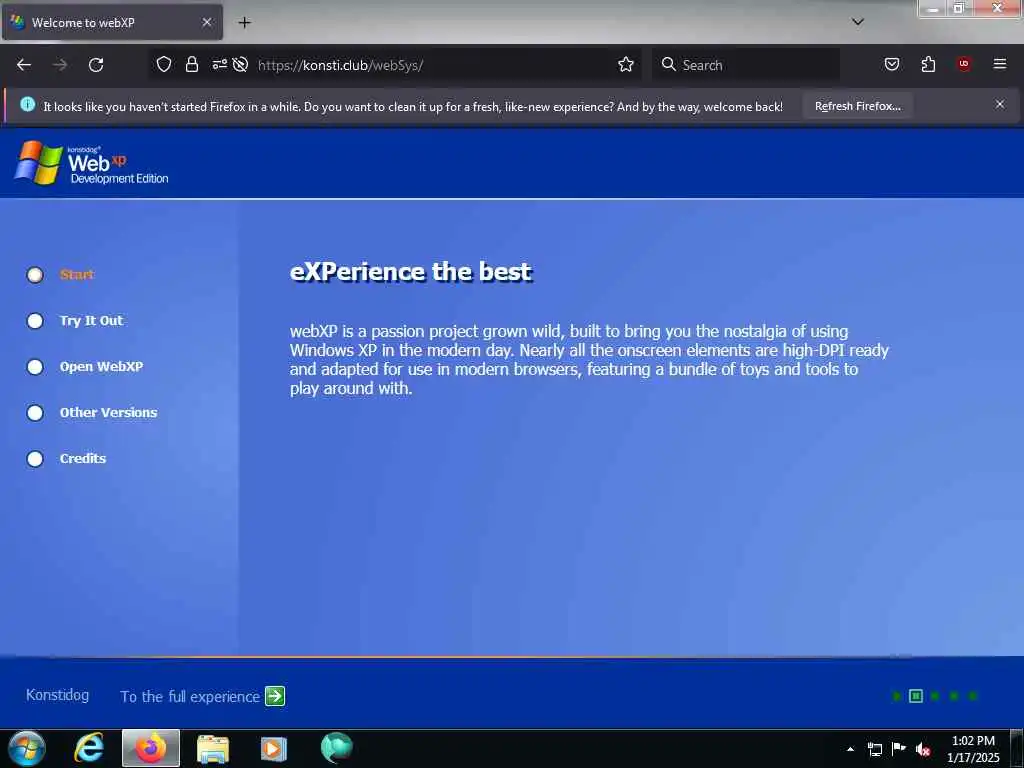Open the Windows Start orb
The image size is (1024, 768).
click(x=27, y=748)
